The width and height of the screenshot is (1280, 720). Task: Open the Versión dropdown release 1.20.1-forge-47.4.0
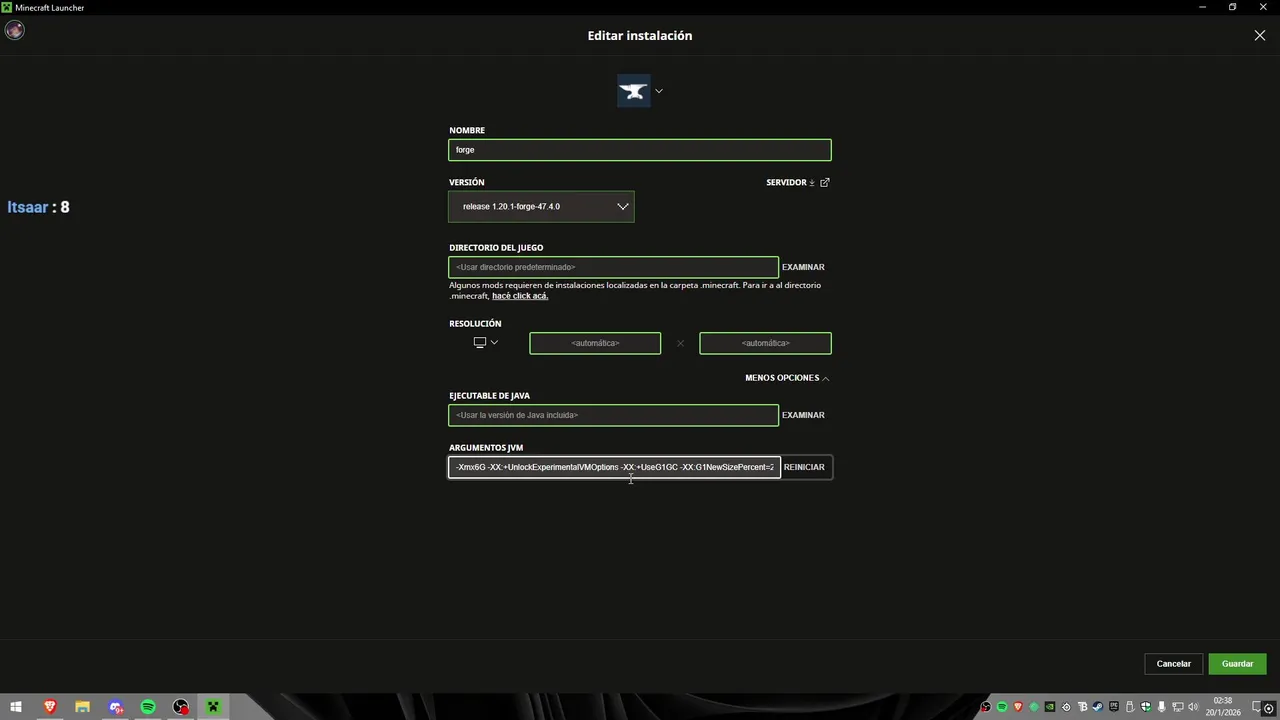point(541,207)
